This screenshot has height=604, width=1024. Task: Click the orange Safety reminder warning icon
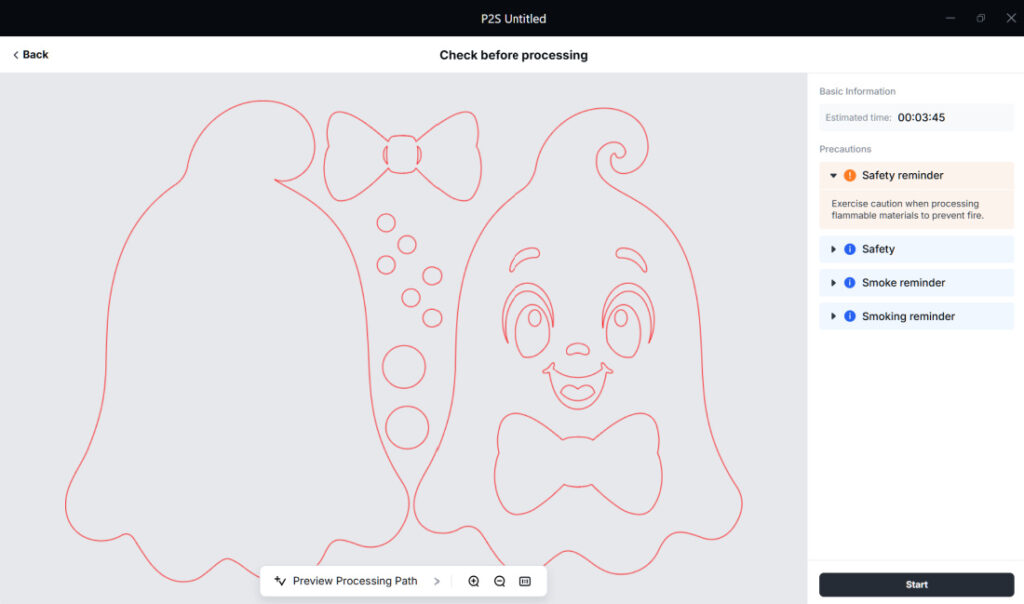click(850, 175)
